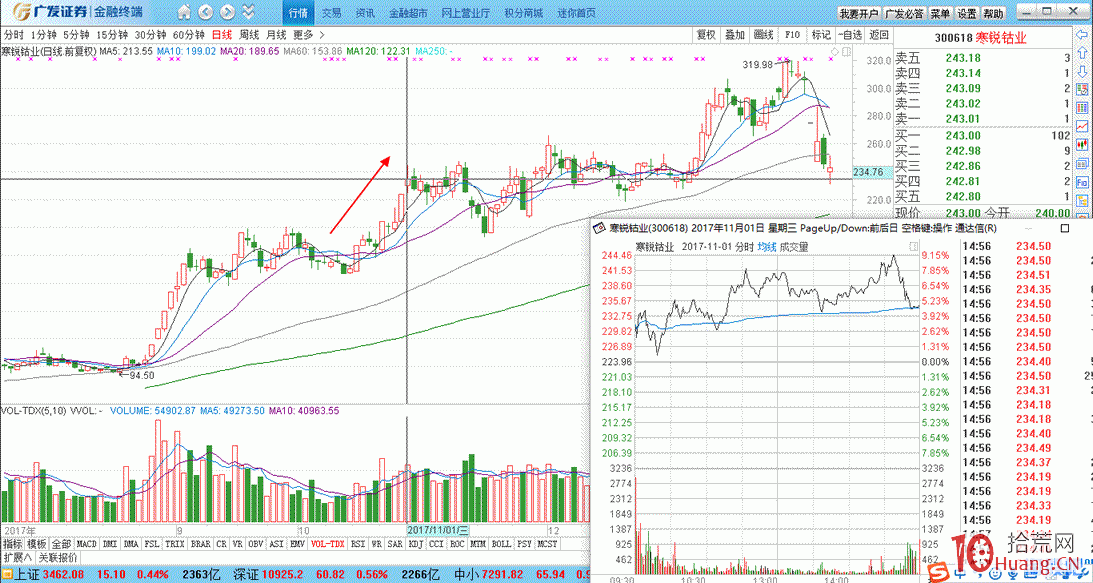This screenshot has height=583, width=1093.
Task: Select the 15分钟 chart period
Action: [x=112, y=34]
